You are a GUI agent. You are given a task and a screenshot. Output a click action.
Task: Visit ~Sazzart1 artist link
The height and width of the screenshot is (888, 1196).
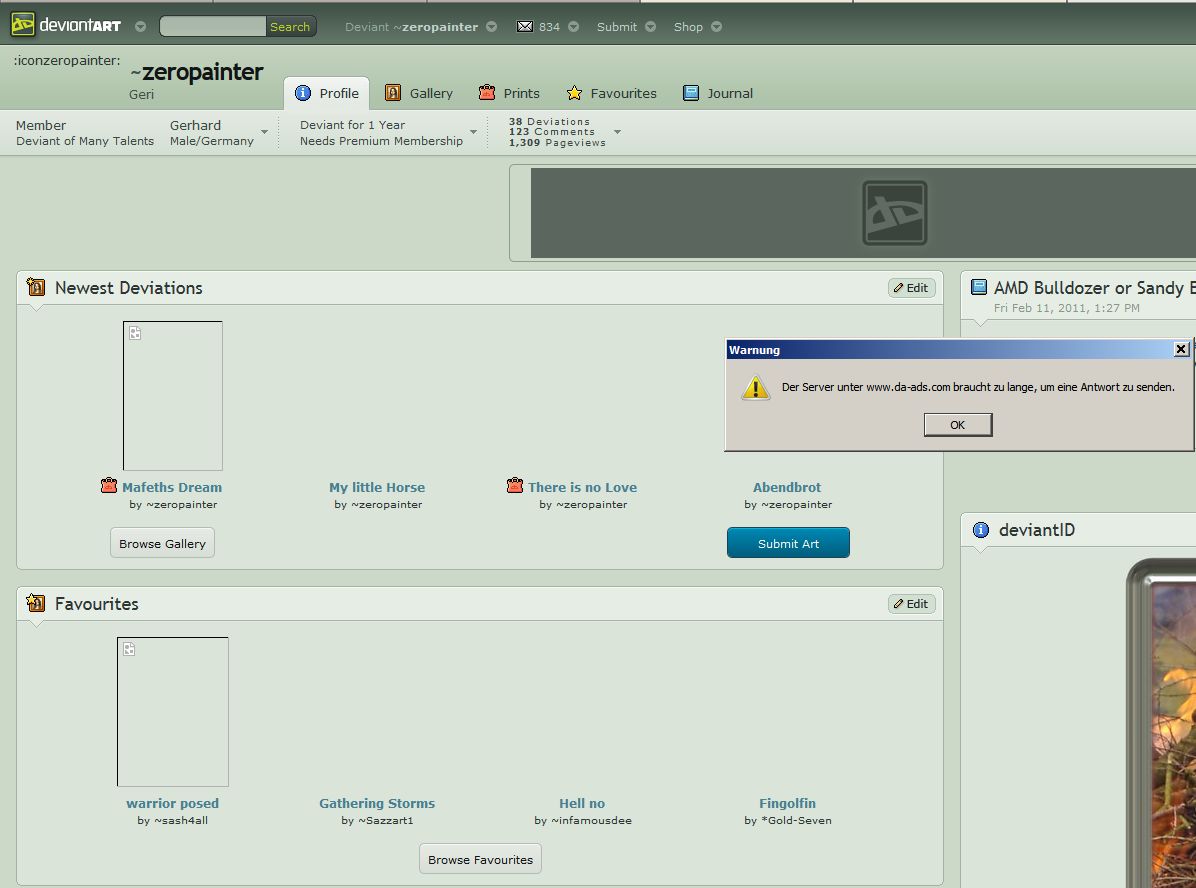(386, 821)
